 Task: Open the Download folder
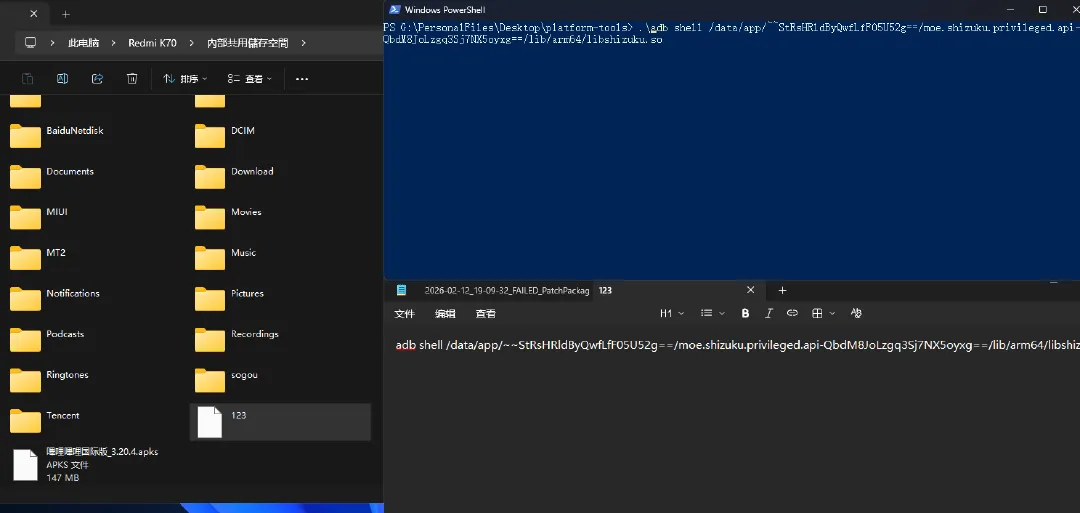pyautogui.click(x=251, y=172)
